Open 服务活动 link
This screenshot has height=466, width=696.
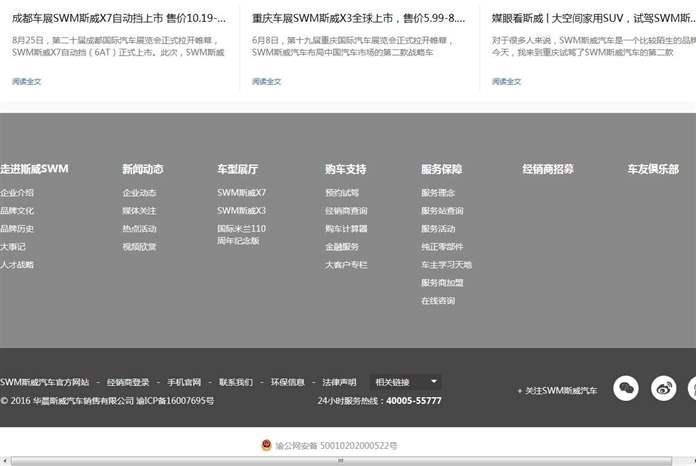pos(438,229)
